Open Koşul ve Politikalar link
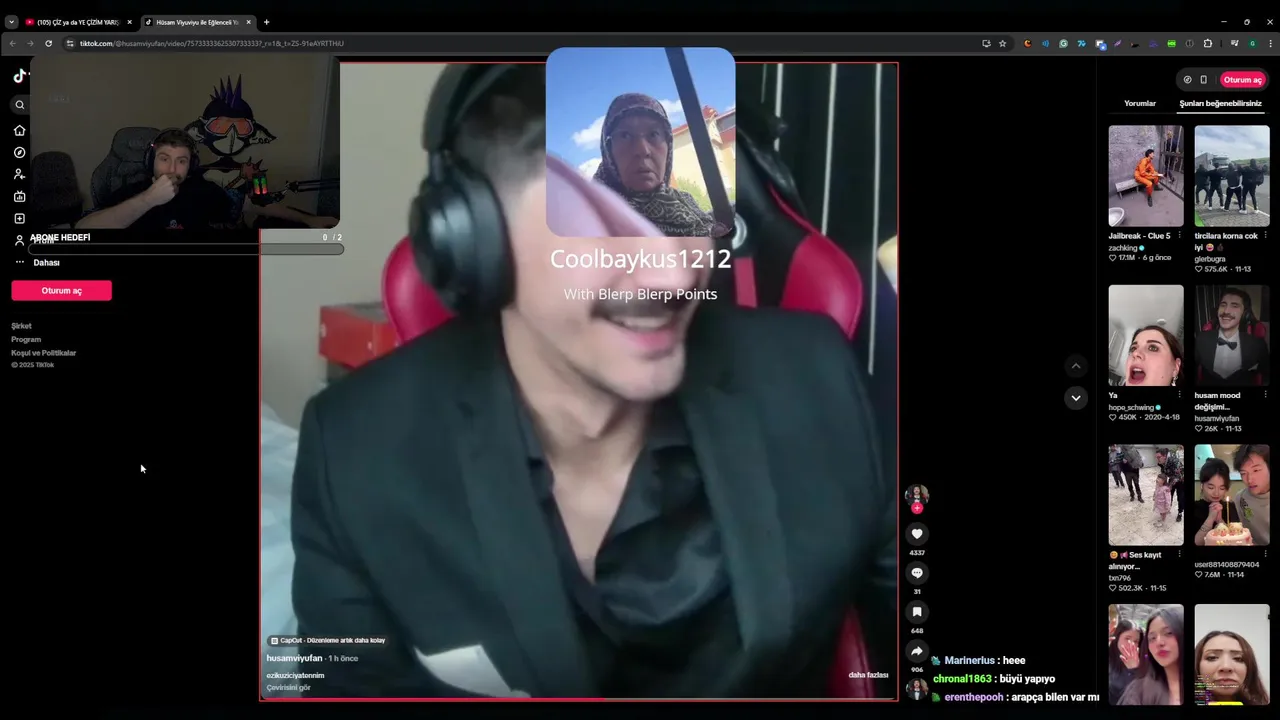 [44, 352]
